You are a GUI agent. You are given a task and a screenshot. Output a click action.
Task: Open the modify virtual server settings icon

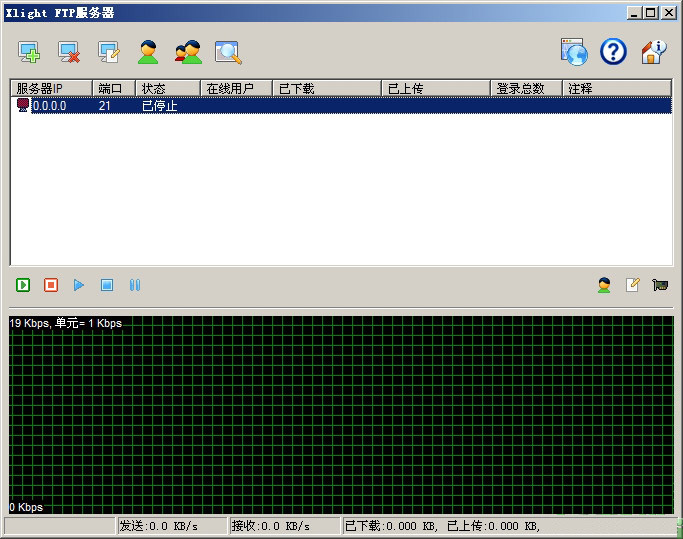[108, 52]
